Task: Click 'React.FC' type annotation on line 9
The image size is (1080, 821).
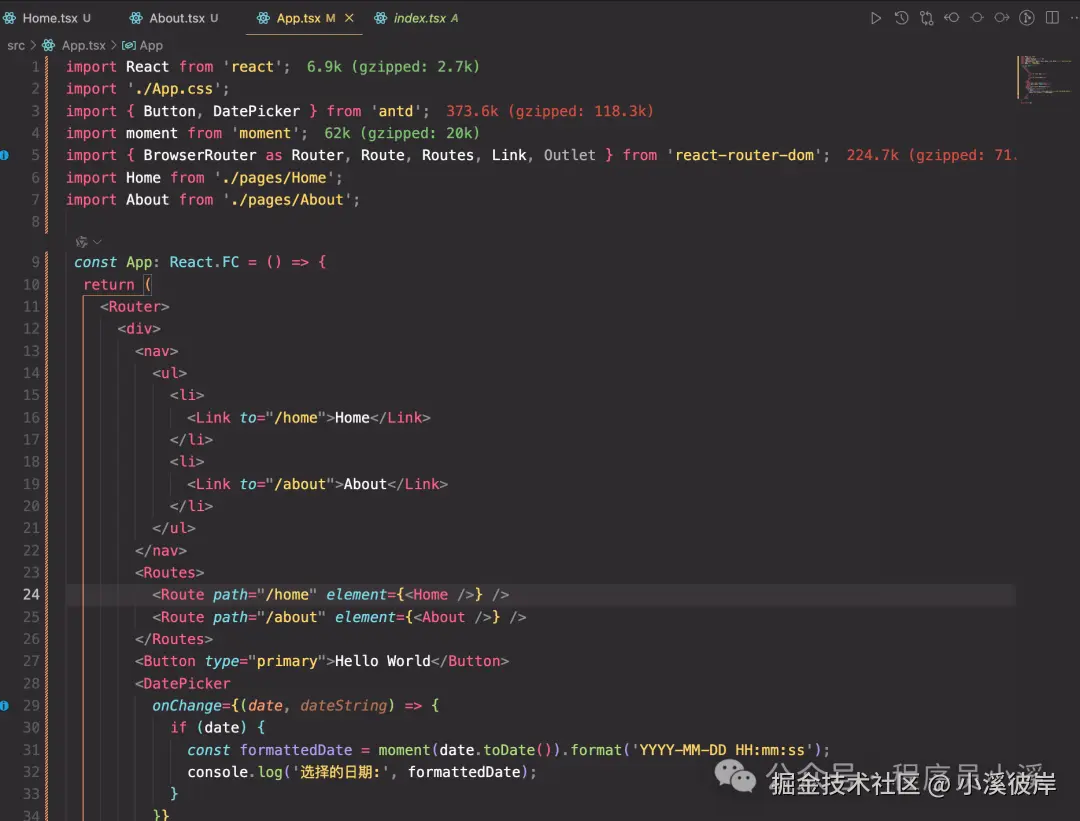Action: coord(205,262)
